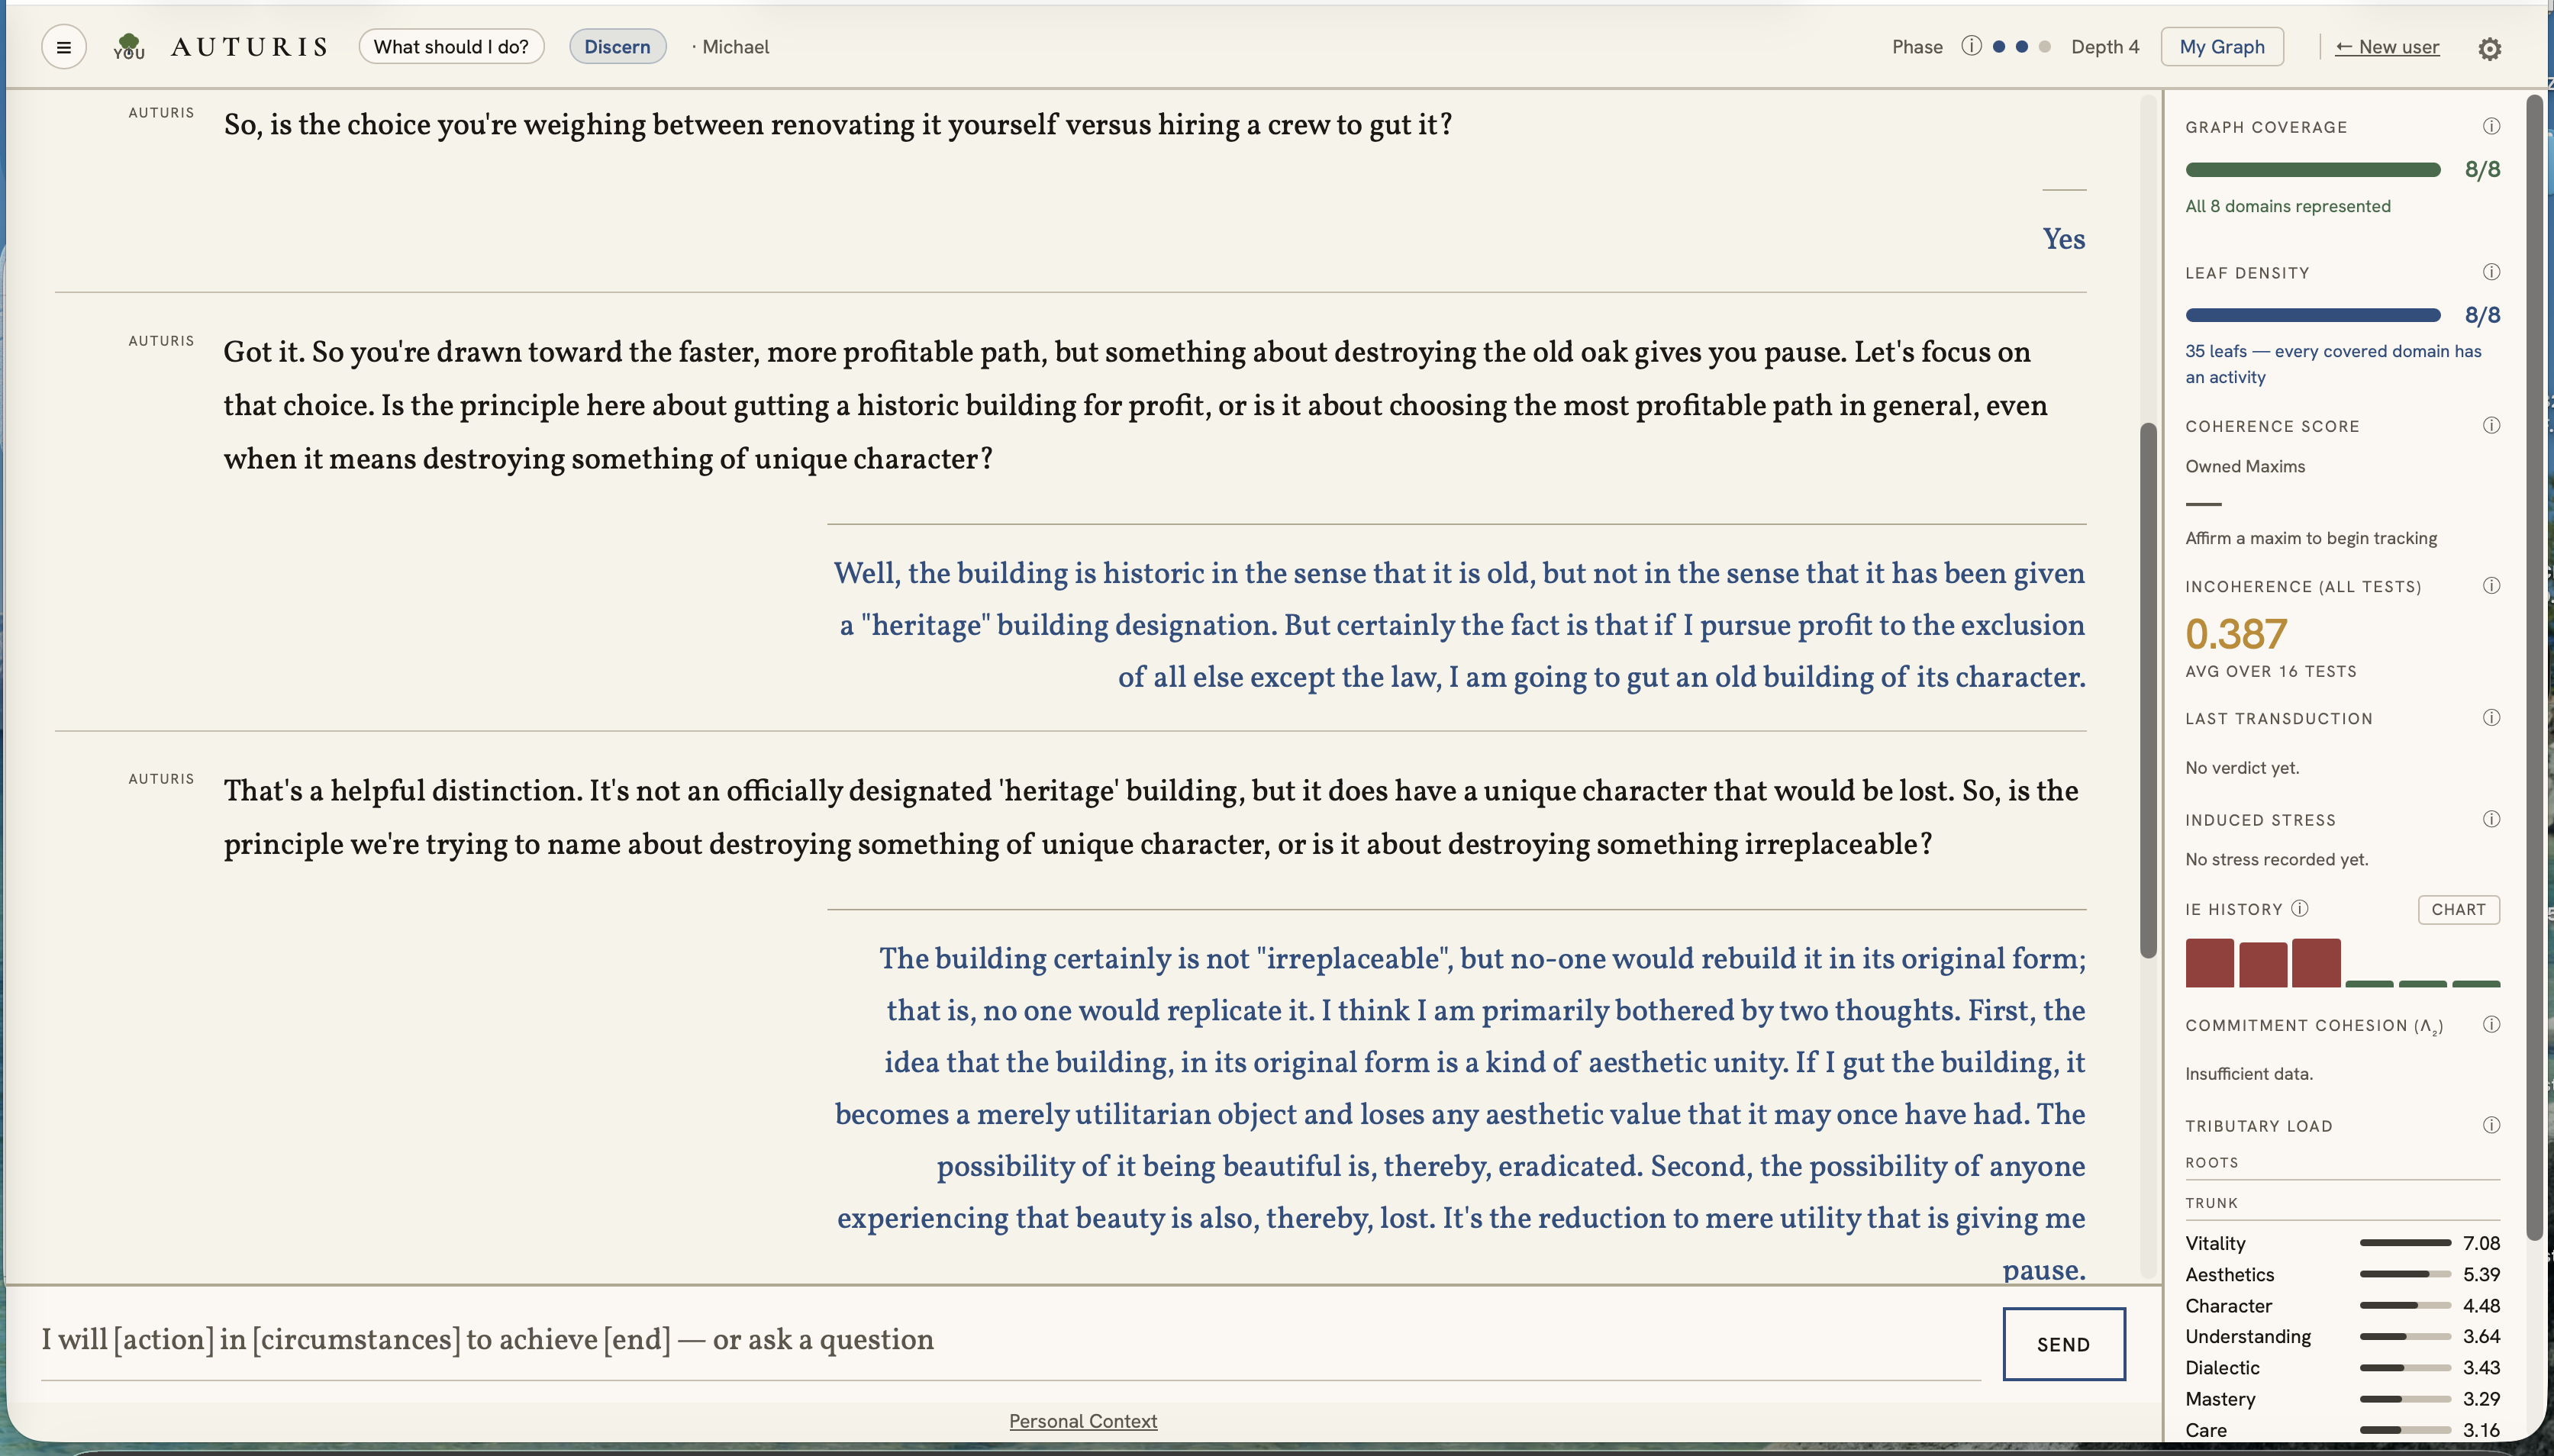Click the 'Insufficient data.' text
2554x1456 pixels.
(x=2248, y=1073)
